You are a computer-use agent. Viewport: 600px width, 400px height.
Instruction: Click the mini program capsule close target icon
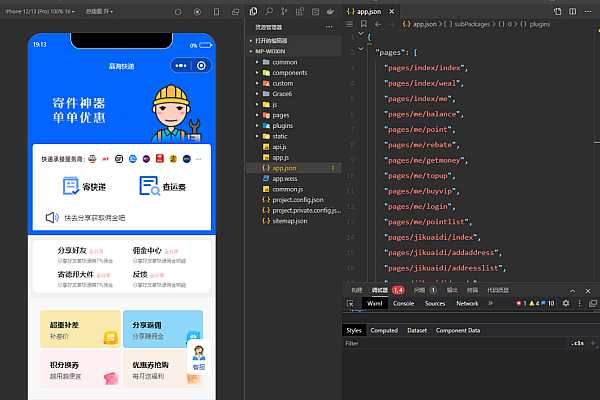click(201, 66)
